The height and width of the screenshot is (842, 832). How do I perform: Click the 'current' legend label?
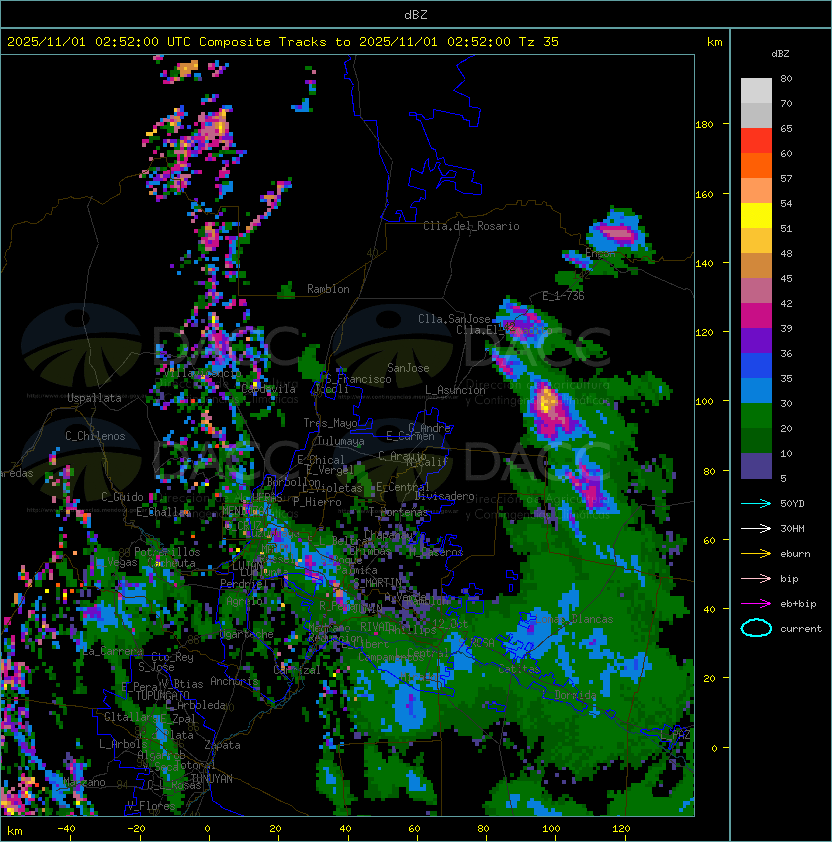click(801, 629)
